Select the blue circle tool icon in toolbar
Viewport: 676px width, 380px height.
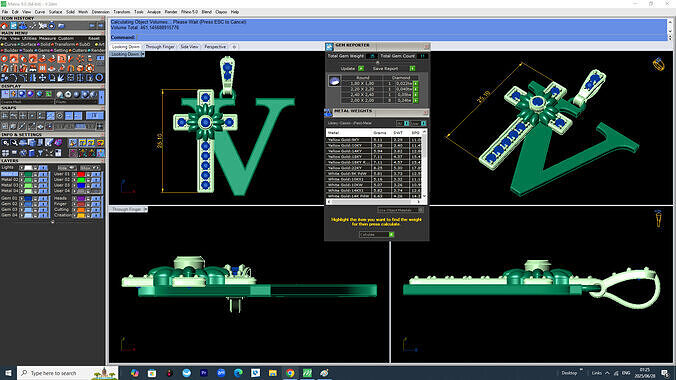pos(99,78)
